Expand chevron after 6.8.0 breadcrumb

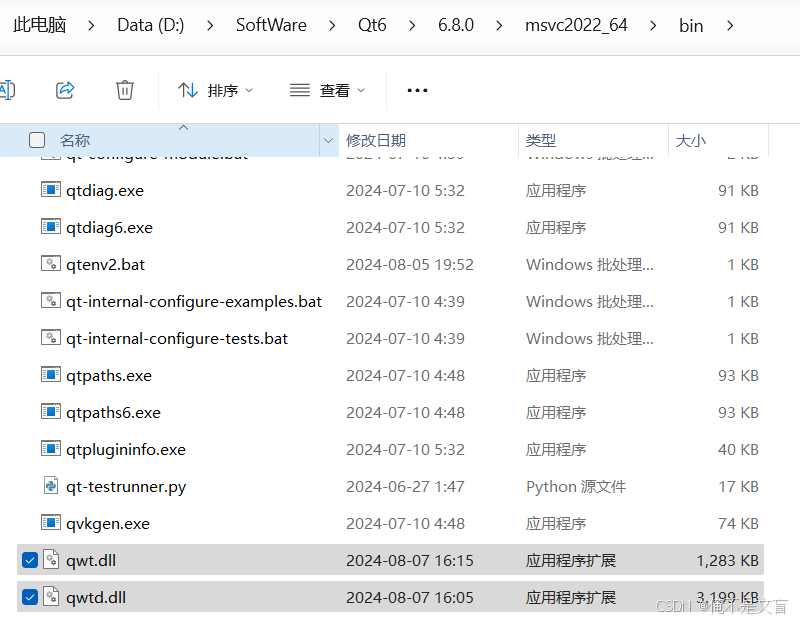[499, 25]
